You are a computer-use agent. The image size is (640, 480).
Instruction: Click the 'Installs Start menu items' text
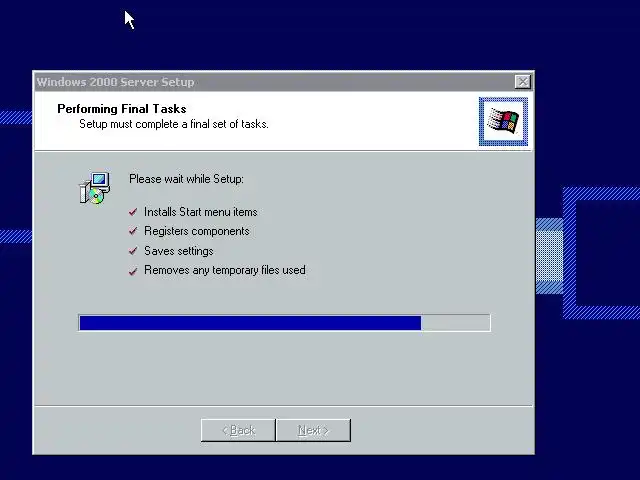200,212
